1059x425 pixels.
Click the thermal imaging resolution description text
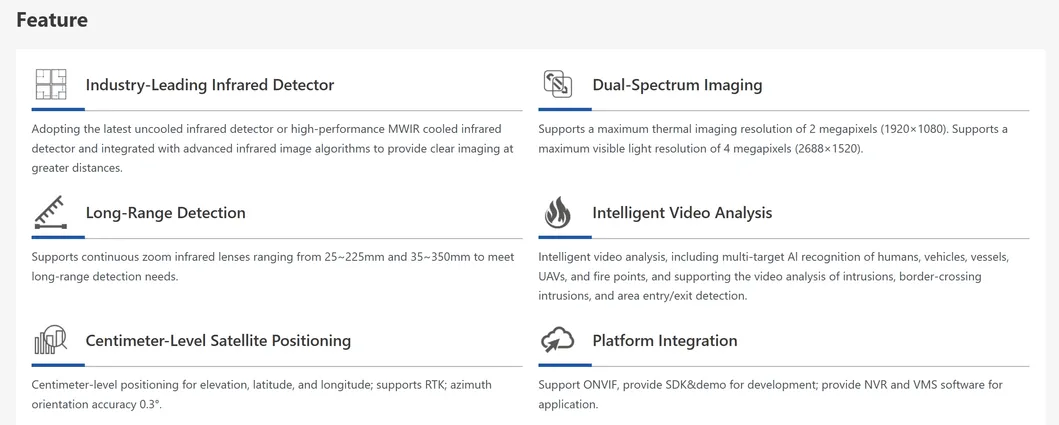pyautogui.click(x=773, y=139)
